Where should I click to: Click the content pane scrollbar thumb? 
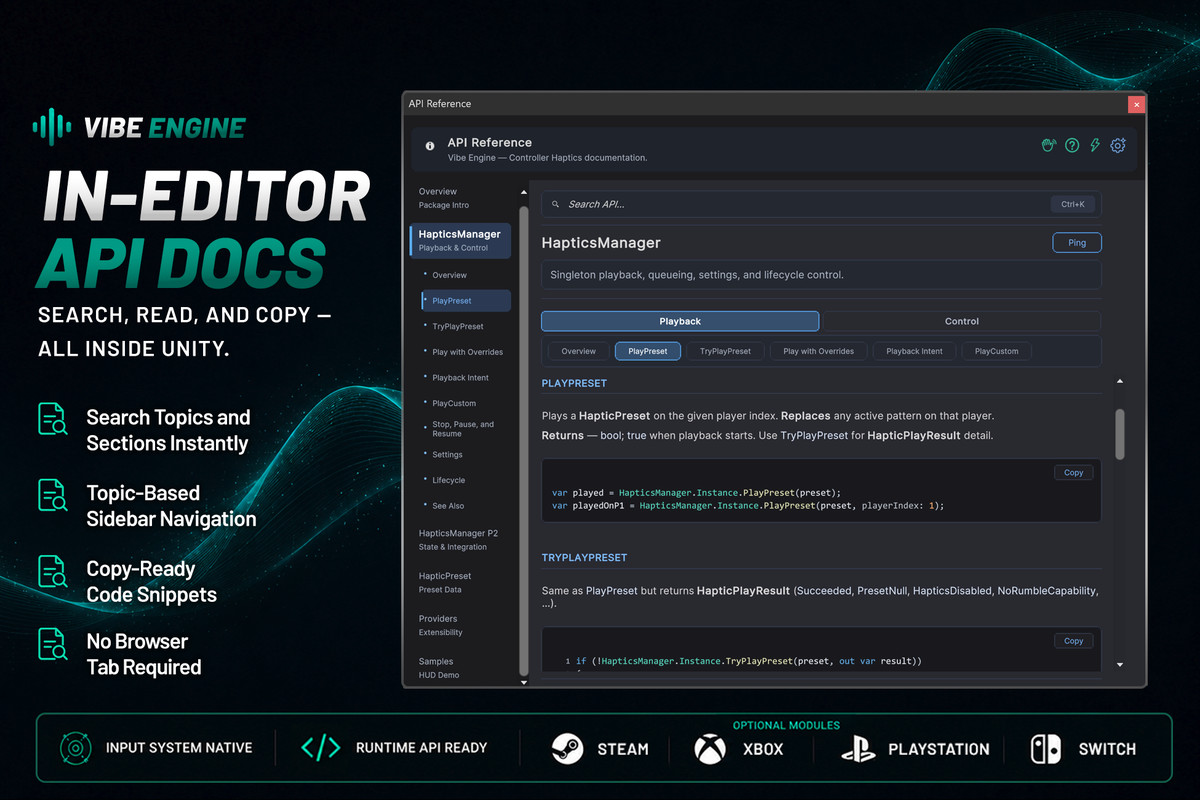[1119, 435]
